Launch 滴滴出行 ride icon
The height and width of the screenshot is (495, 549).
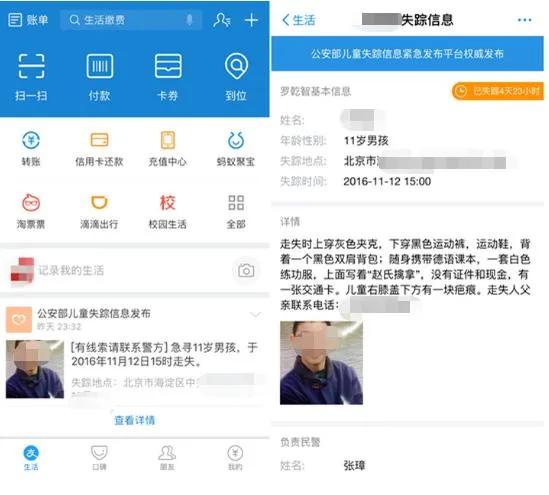[x=99, y=202]
